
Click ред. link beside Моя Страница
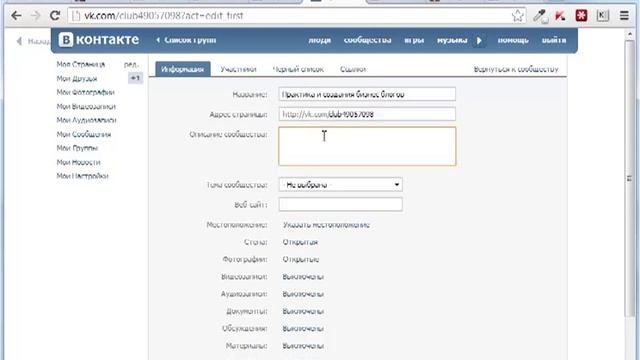(x=131, y=64)
